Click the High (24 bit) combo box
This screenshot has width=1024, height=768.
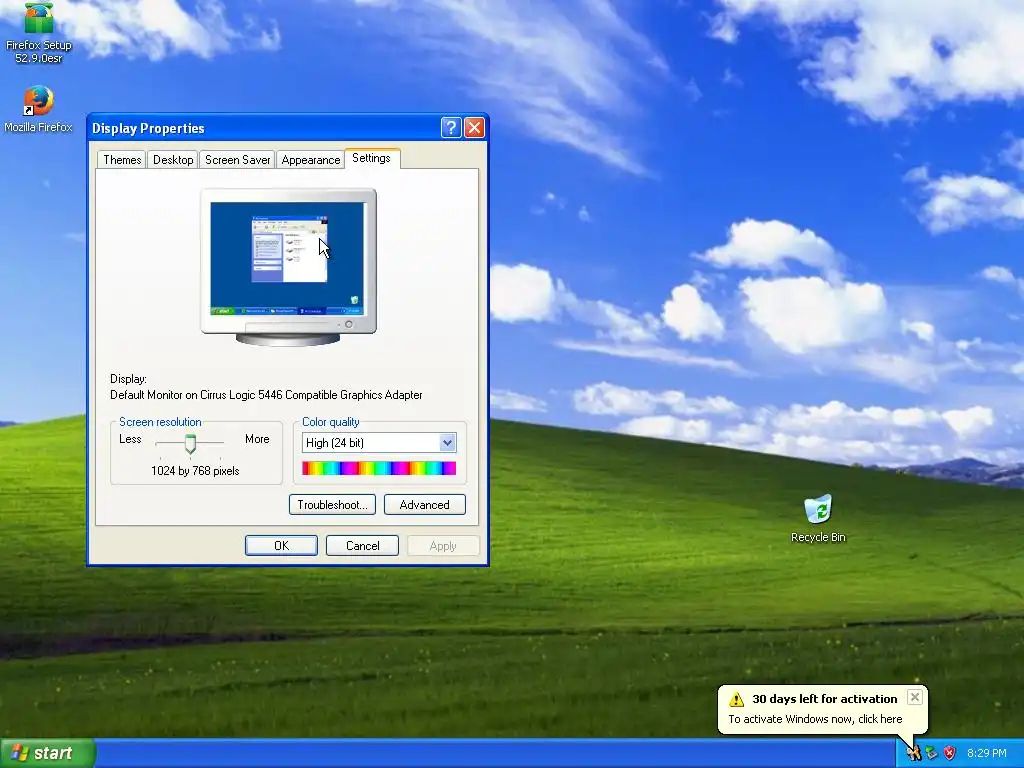pos(379,443)
